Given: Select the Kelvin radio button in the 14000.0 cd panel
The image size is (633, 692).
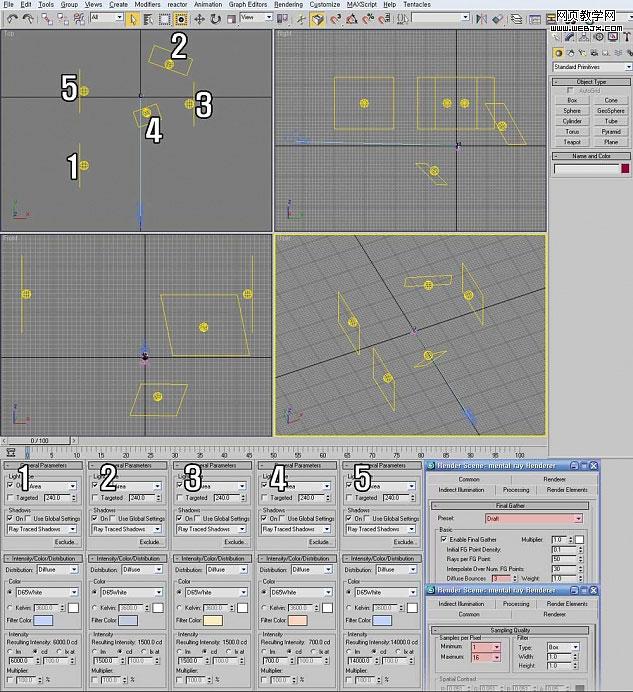Looking at the screenshot, I should point(349,608).
